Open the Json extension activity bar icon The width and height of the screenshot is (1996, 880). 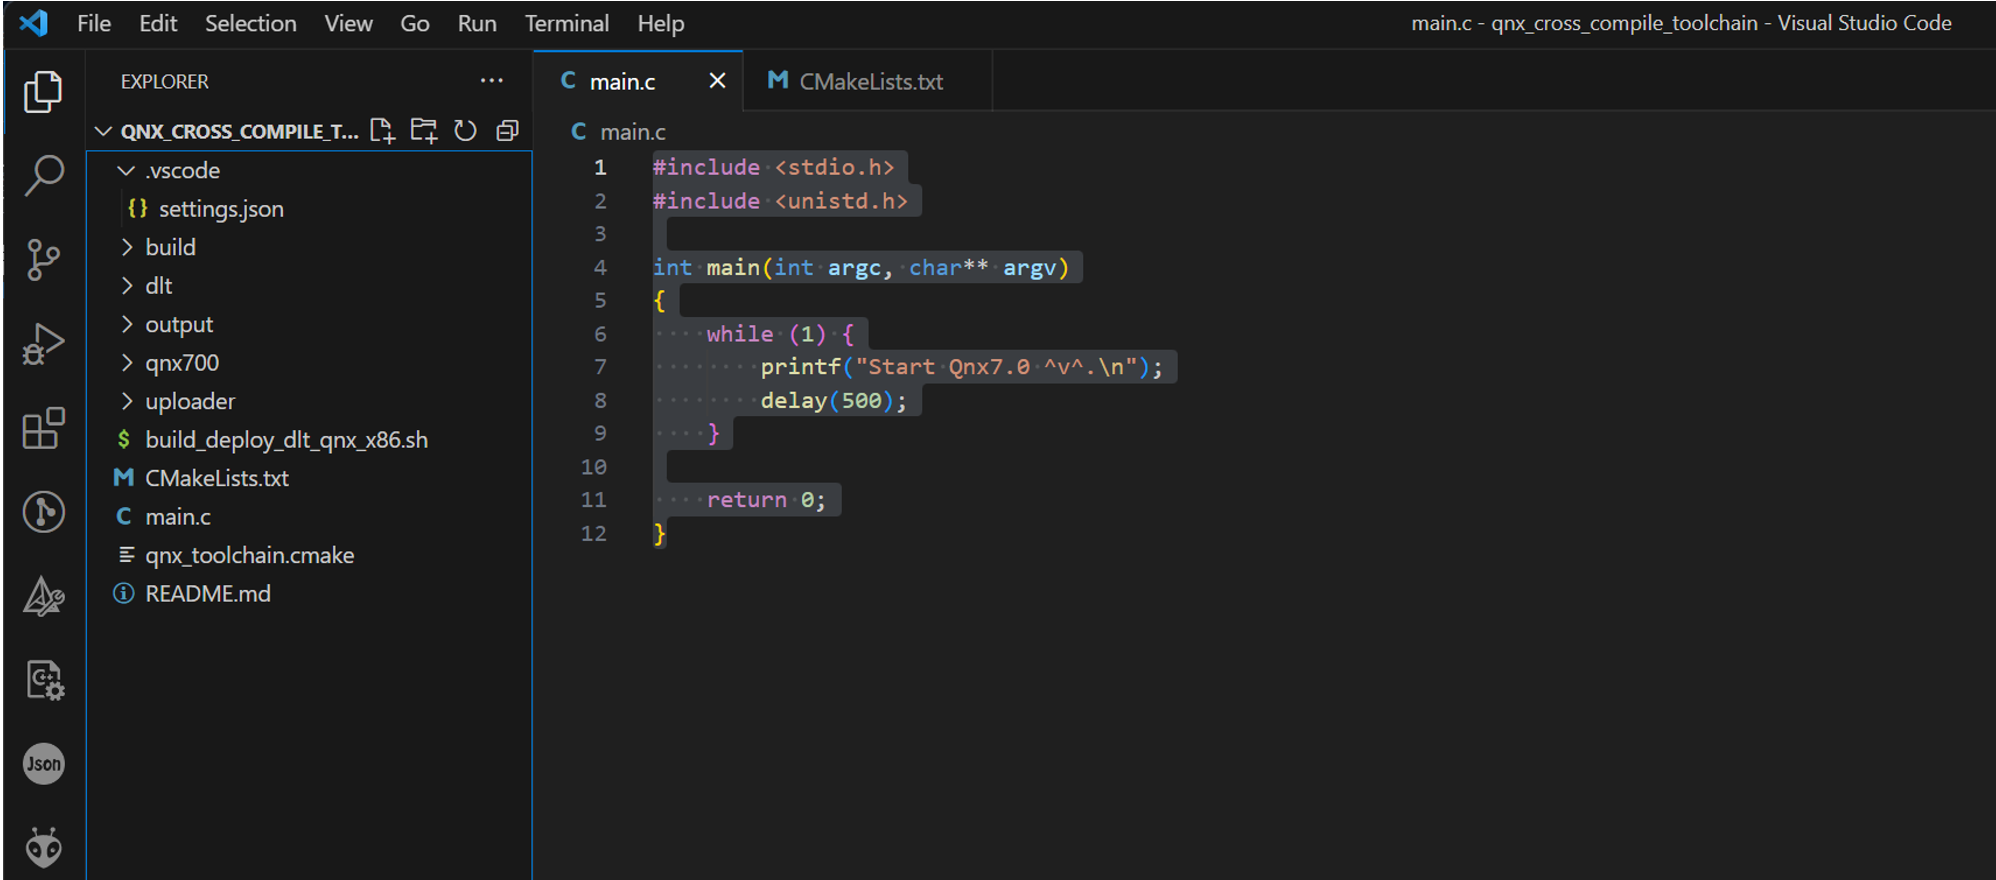coord(43,764)
